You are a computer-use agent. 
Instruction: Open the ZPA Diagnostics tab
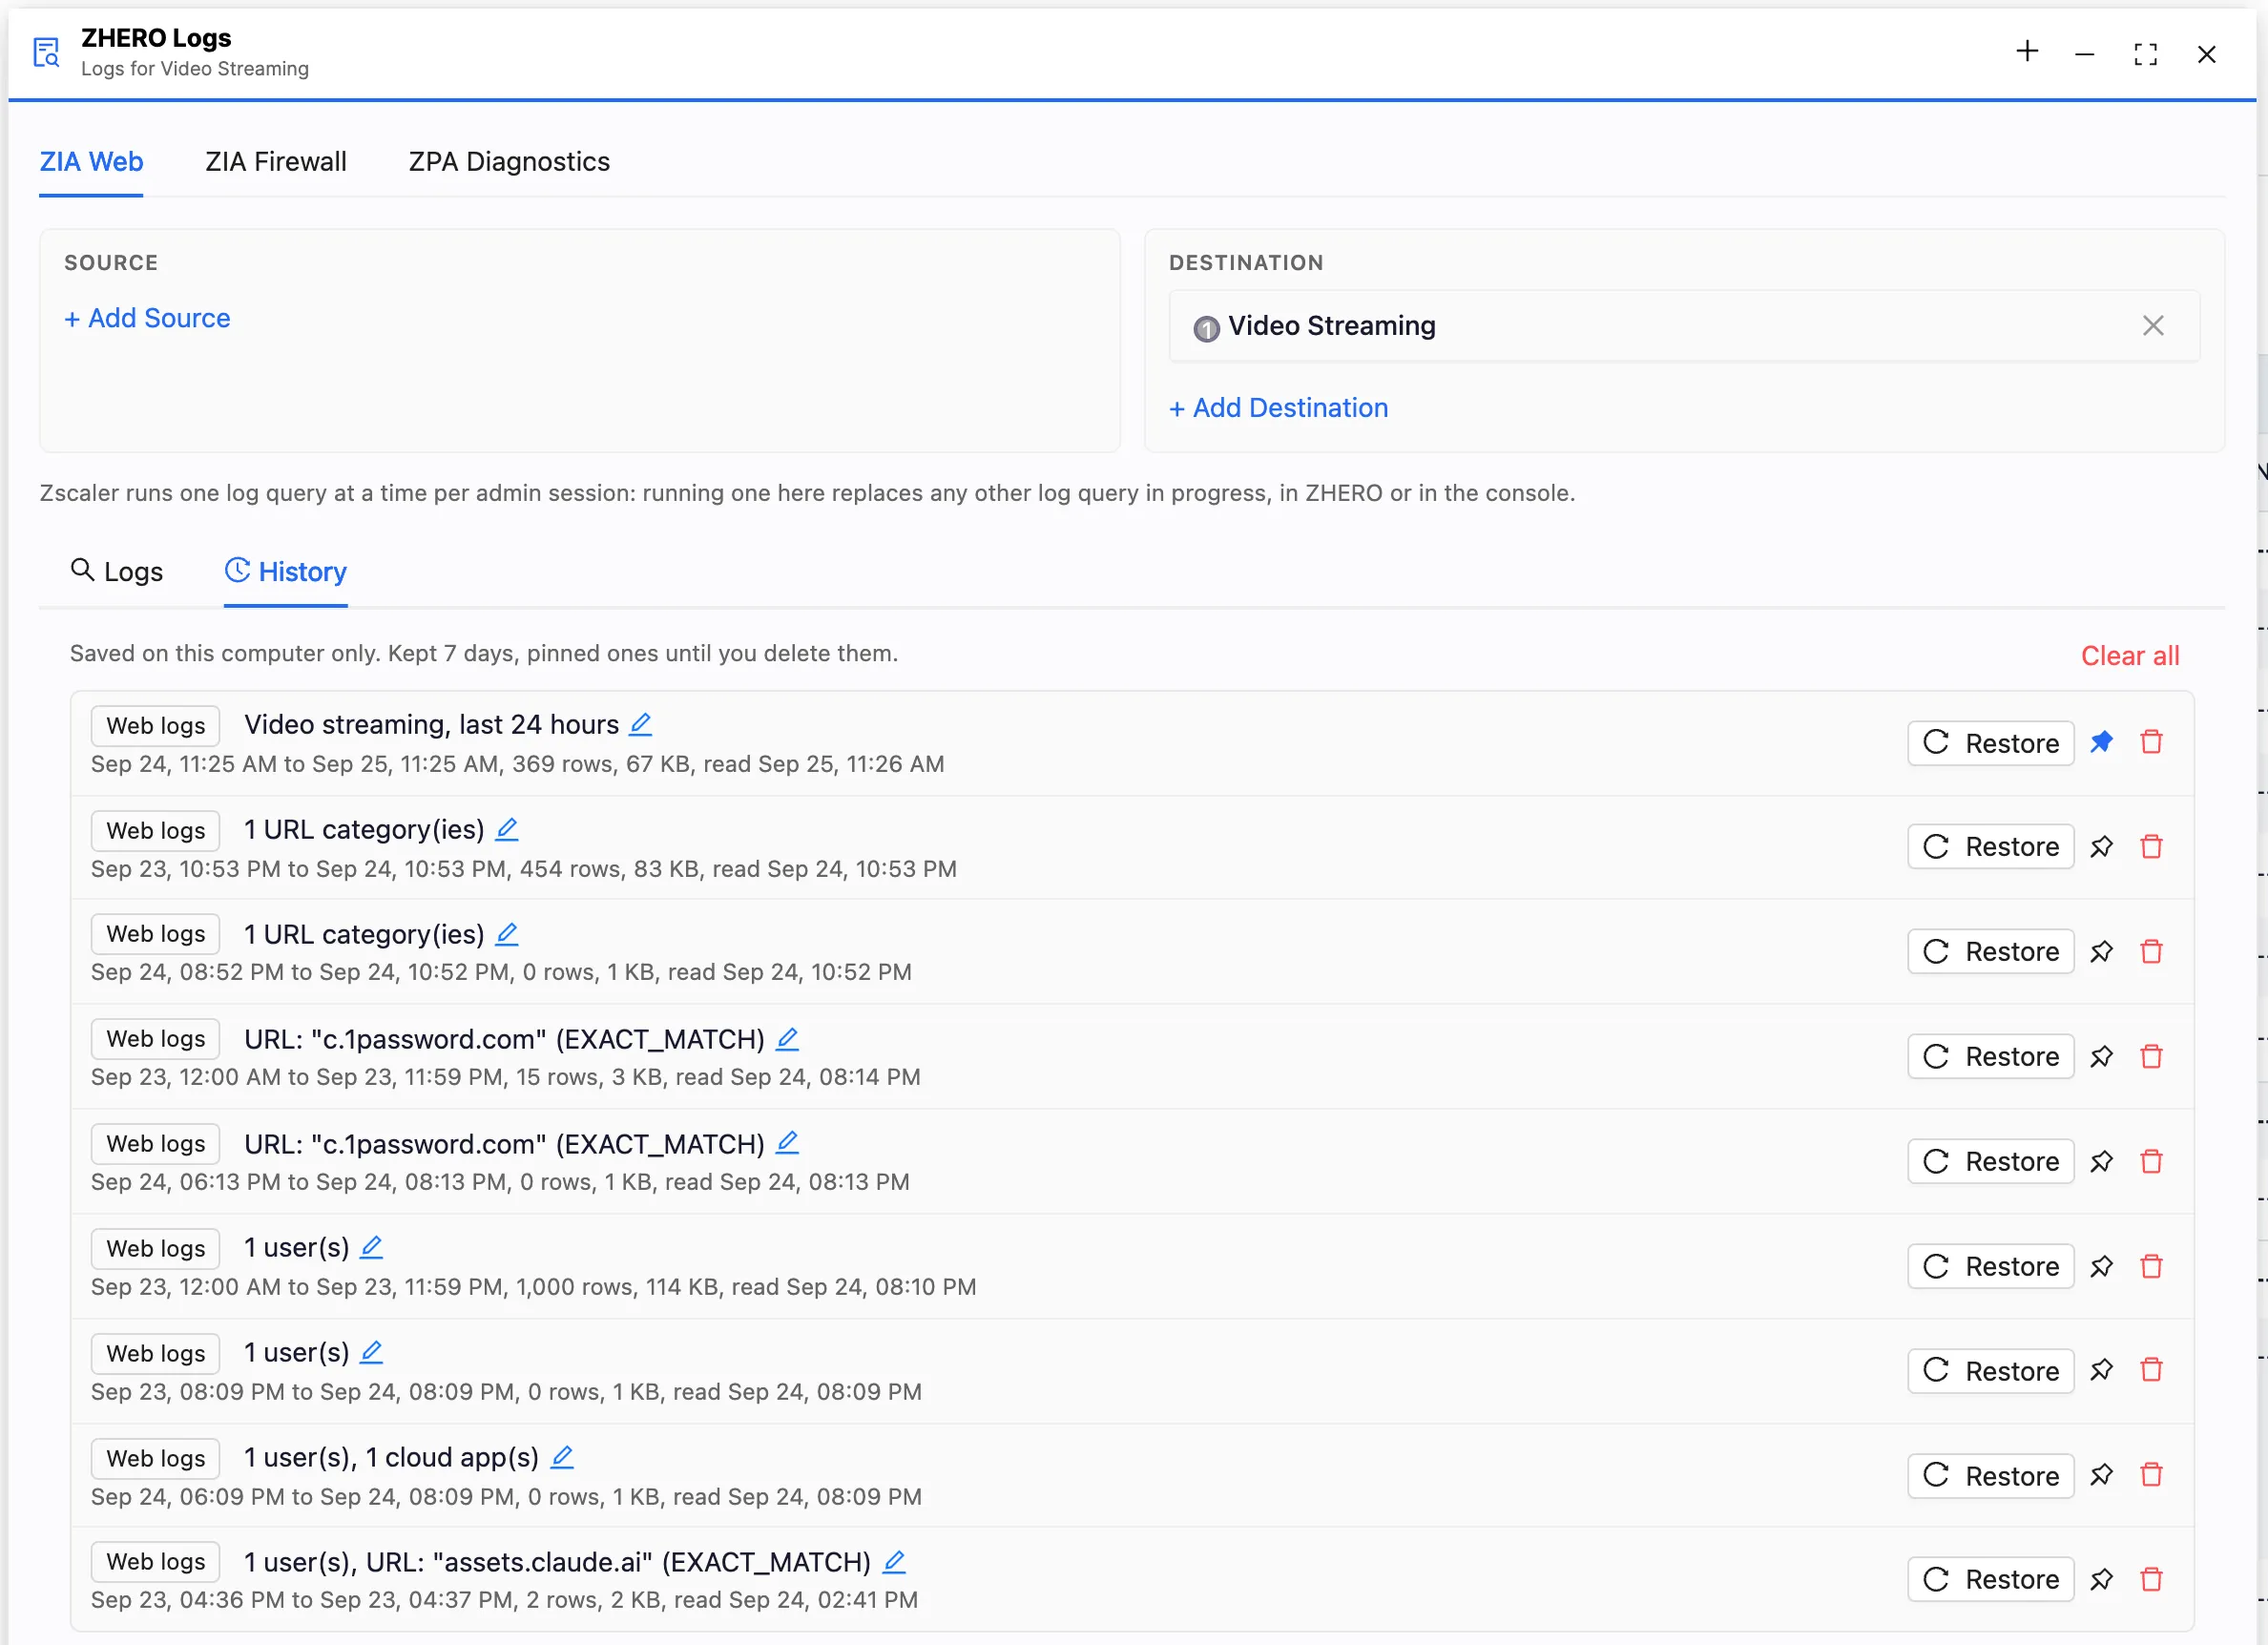click(x=509, y=161)
